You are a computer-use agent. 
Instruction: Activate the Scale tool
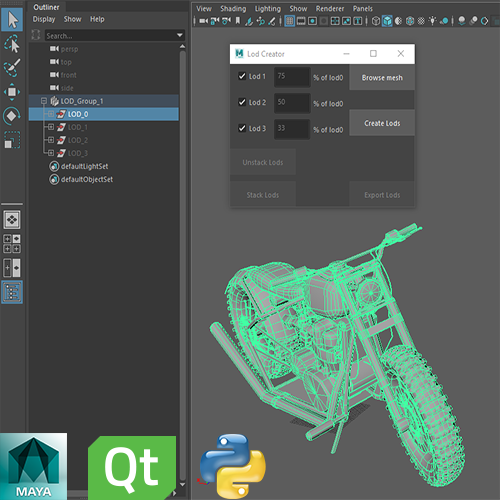(12, 140)
